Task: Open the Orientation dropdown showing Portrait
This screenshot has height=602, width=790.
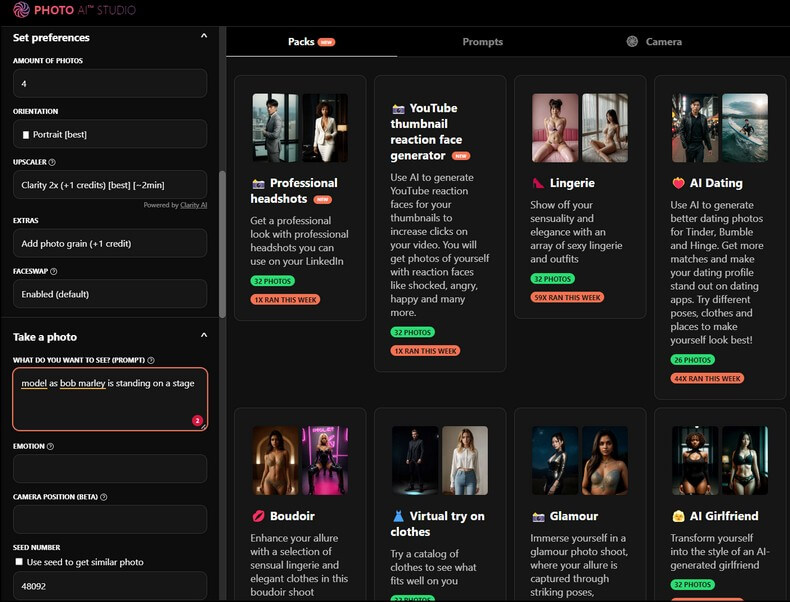Action: 110,134
